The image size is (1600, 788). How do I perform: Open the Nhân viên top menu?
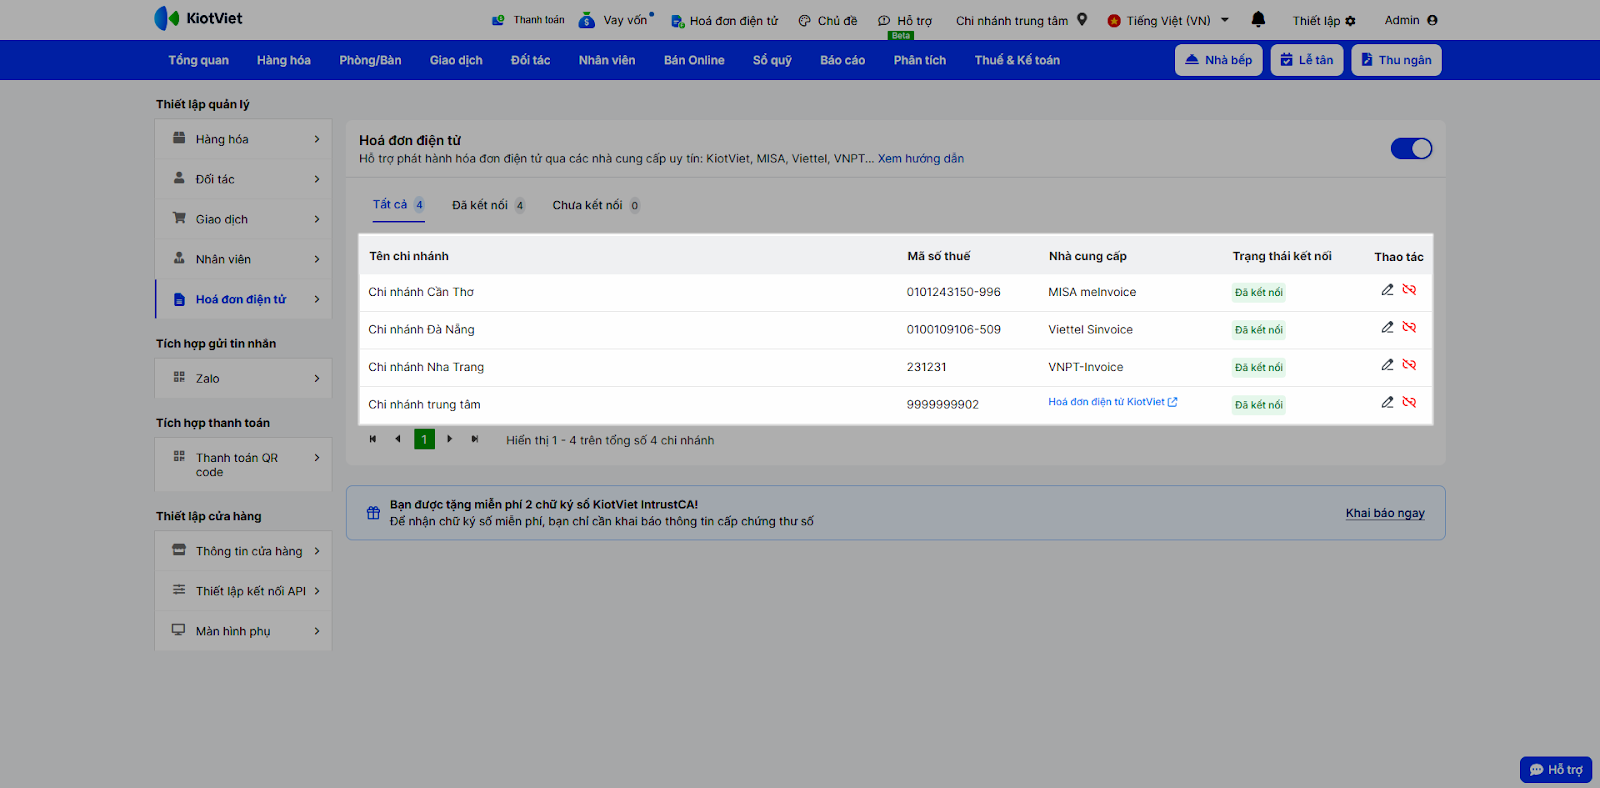pyautogui.click(x=607, y=60)
